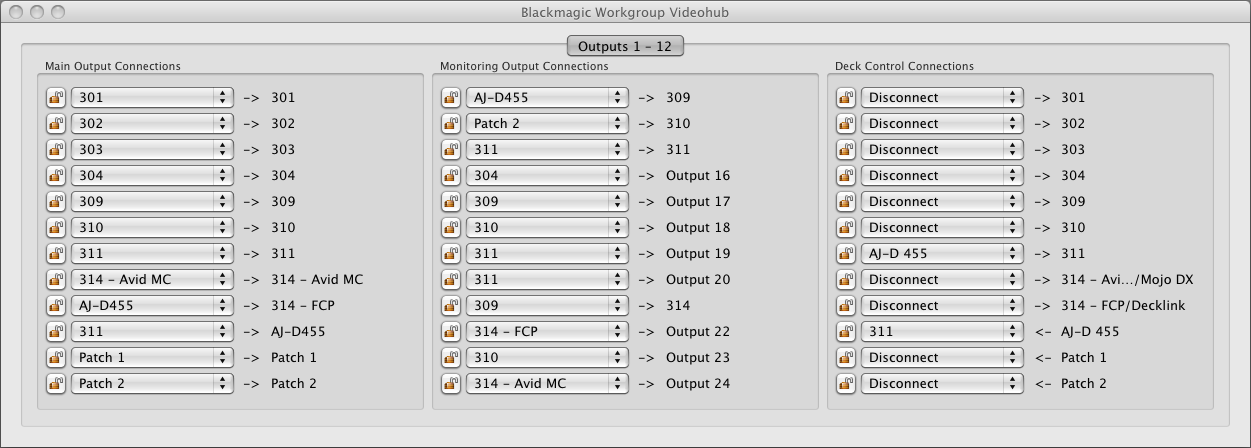
Task: Lock the Deck Control 314 - Avi.../Mojo DX row
Action: pos(846,280)
